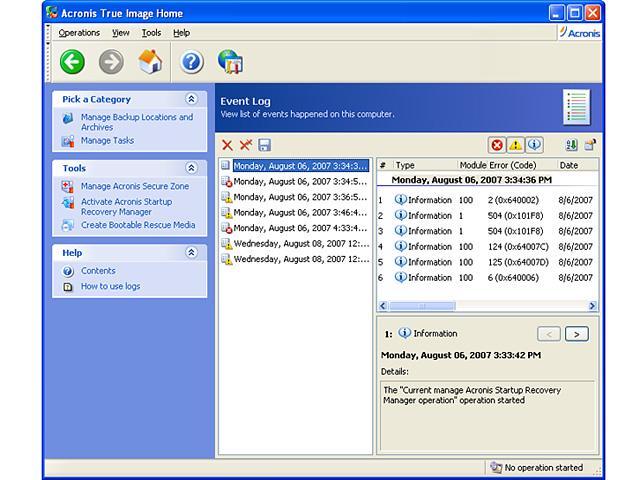Screen dimensions: 640x480
Task: Open the Contents help link
Action: [98, 271]
